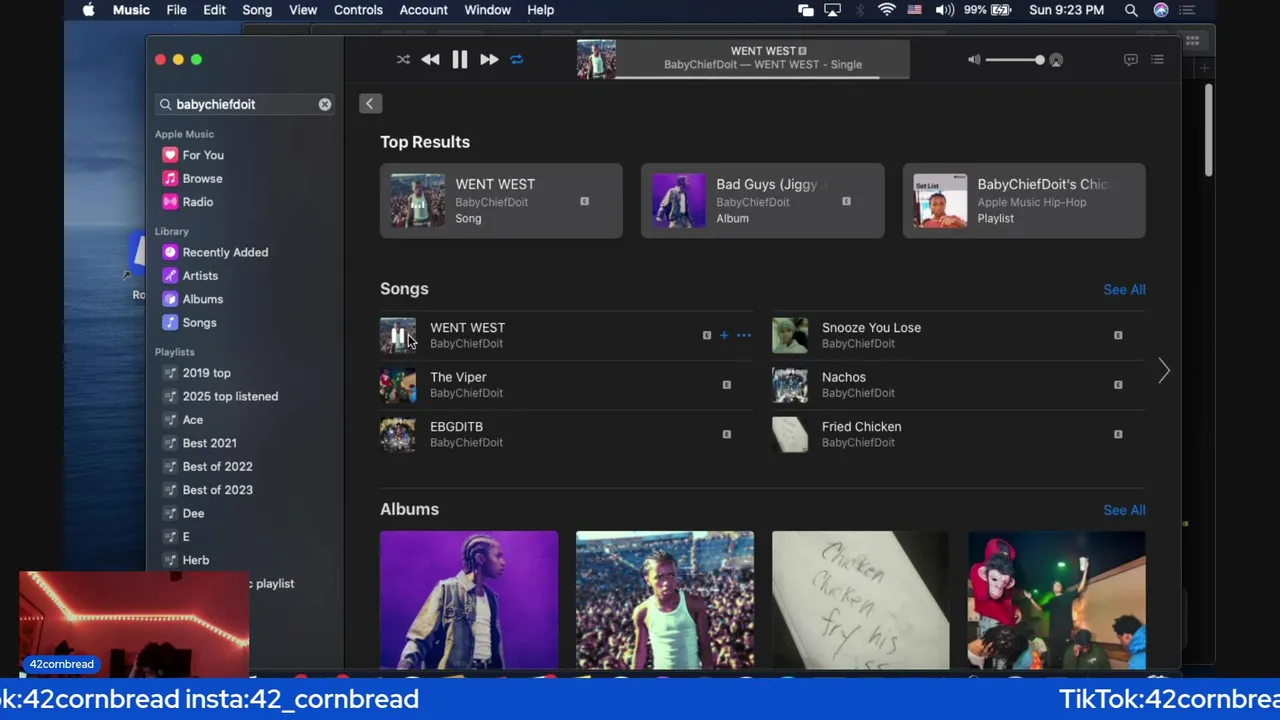
Task: Open the Song menu
Action: 257,10
